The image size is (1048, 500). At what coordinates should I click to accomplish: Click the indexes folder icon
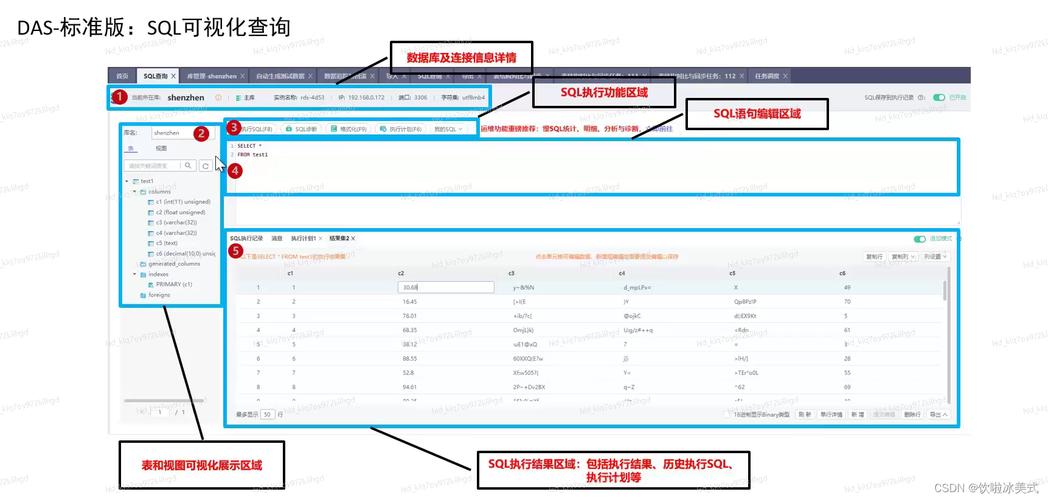[x=143, y=274]
